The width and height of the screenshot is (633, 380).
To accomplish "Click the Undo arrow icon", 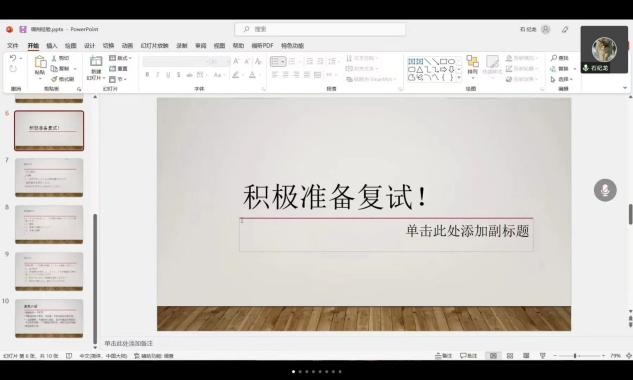I will (13, 58).
